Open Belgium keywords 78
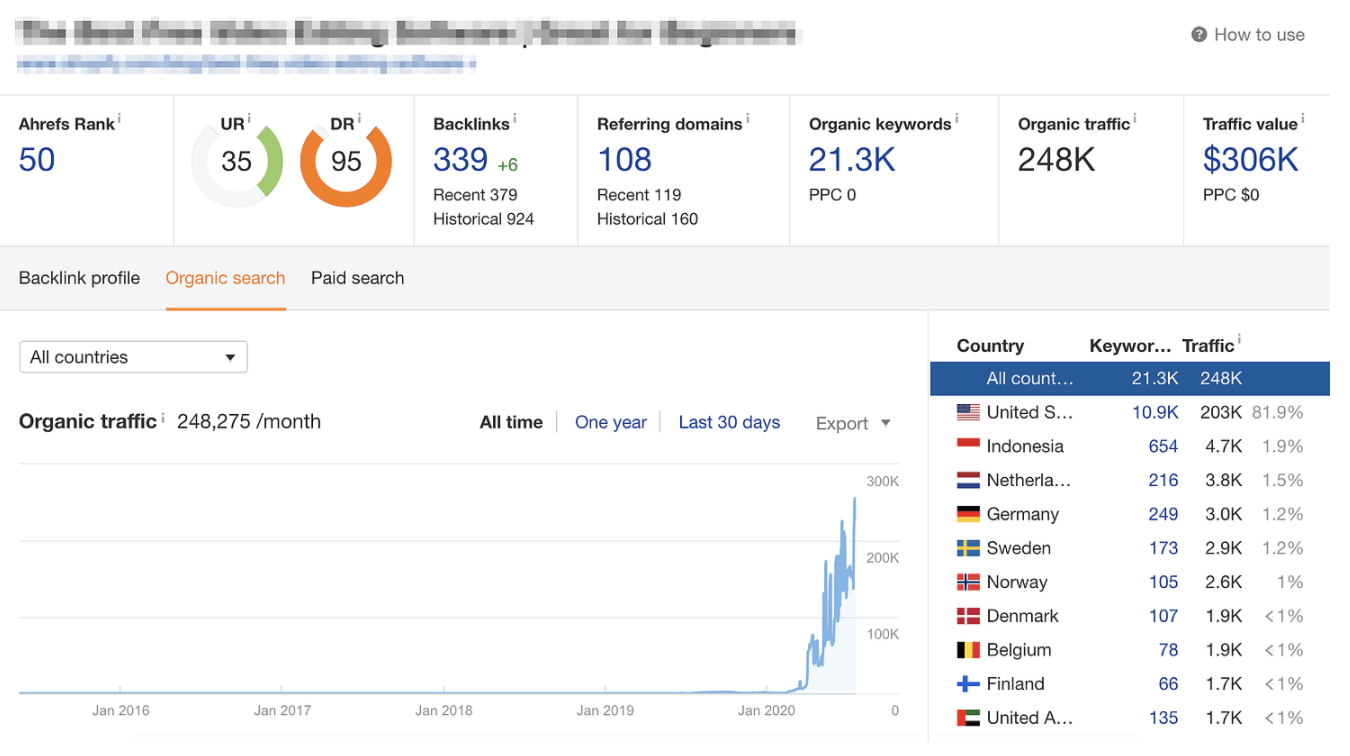This screenshot has width=1350, height=756. click(1168, 650)
